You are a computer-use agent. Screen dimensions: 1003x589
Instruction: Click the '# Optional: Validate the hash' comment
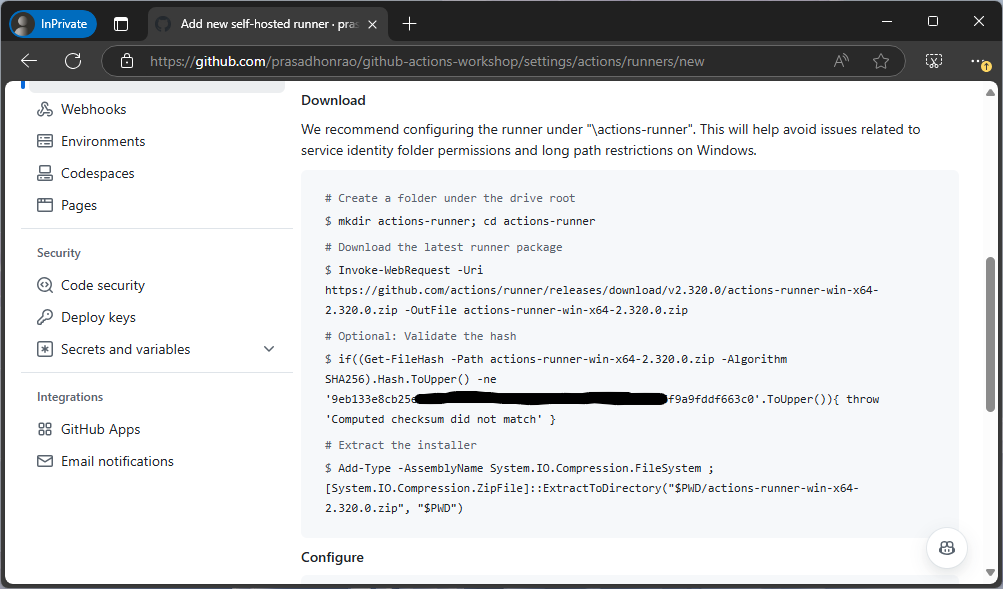(421, 336)
